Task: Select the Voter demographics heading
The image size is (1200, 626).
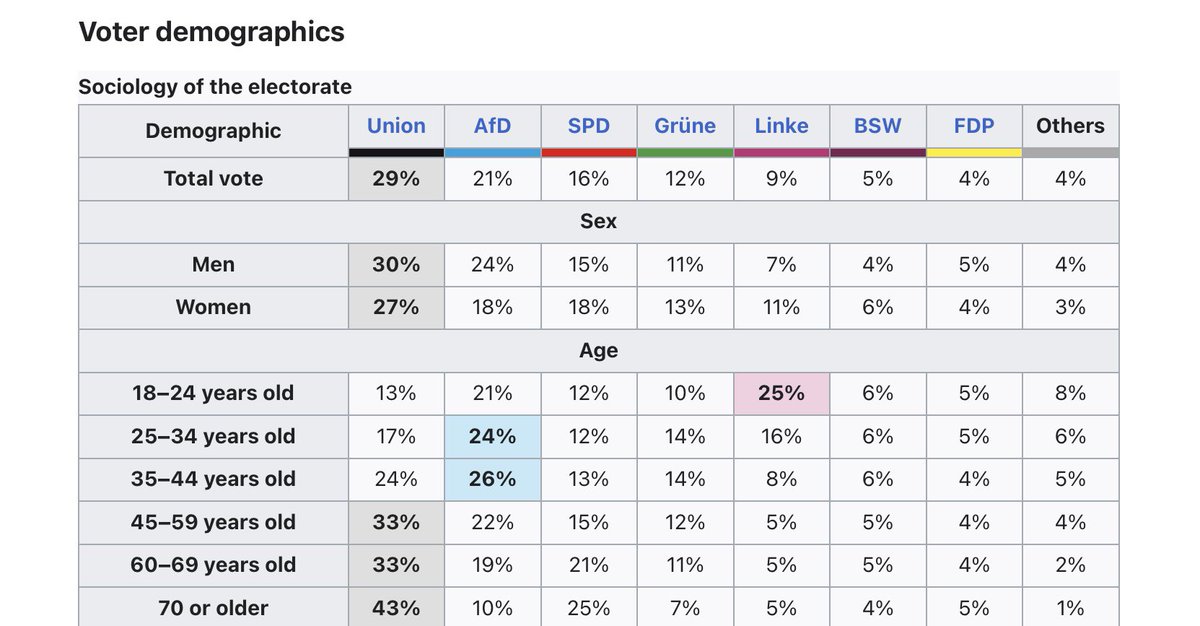Action: coord(211,32)
